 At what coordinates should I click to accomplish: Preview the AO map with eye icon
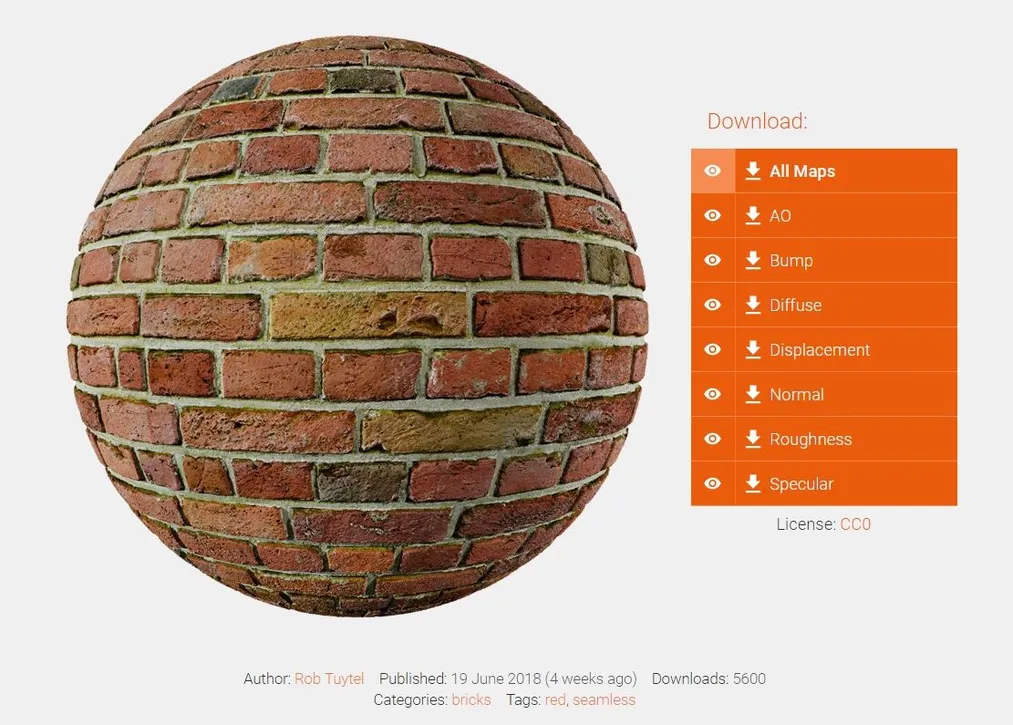click(x=713, y=215)
